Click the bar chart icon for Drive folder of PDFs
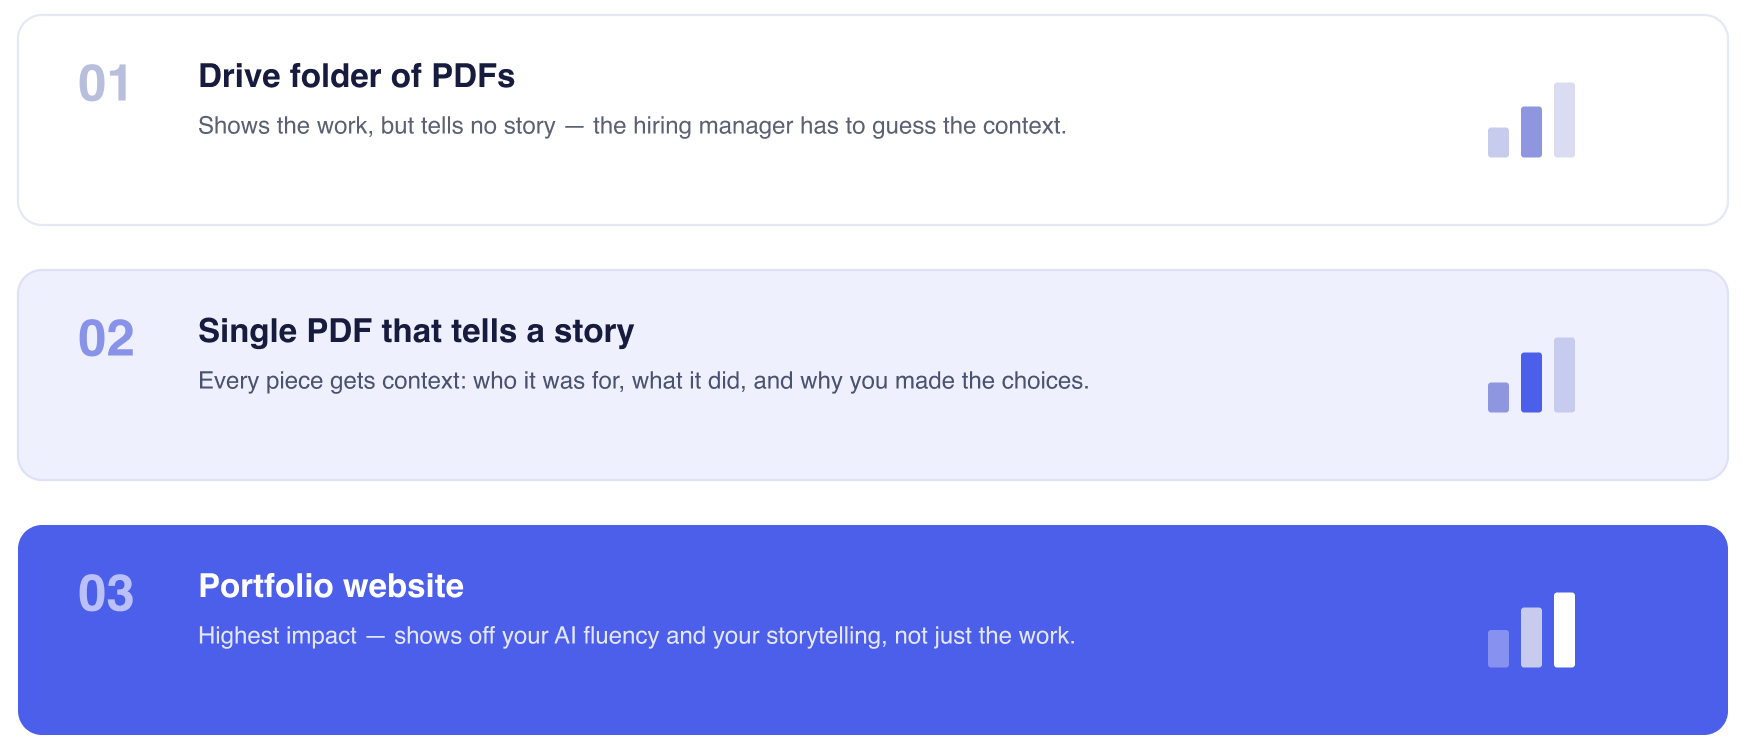Viewport: 1742px width, 750px height. coord(1531,120)
